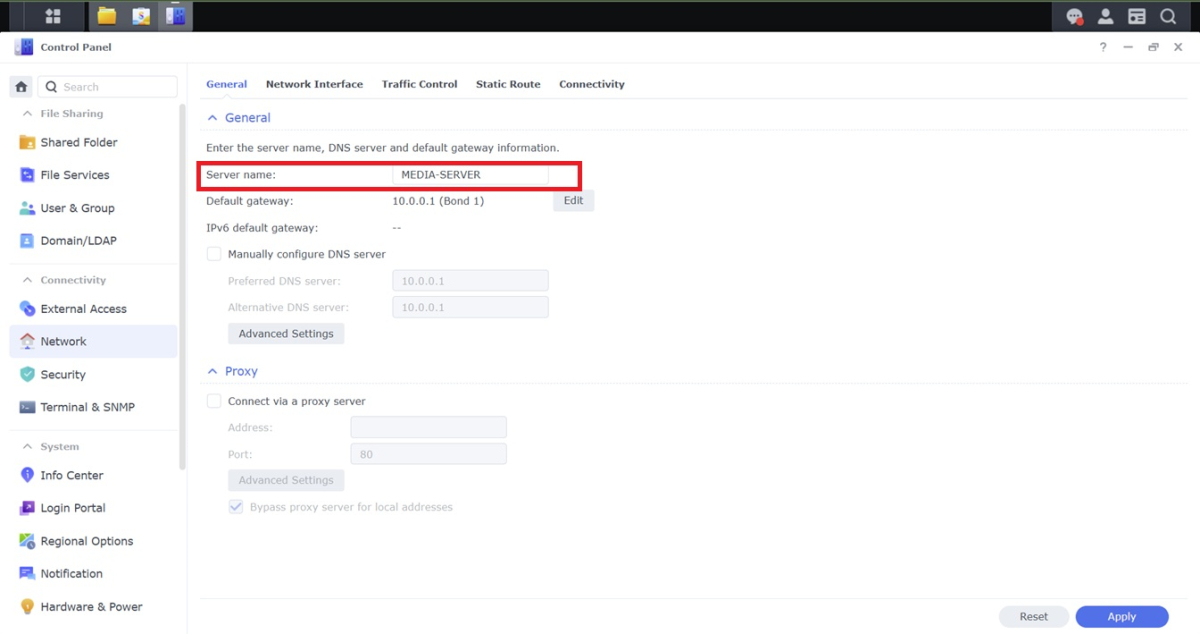Open the user account options icon

[1106, 16]
